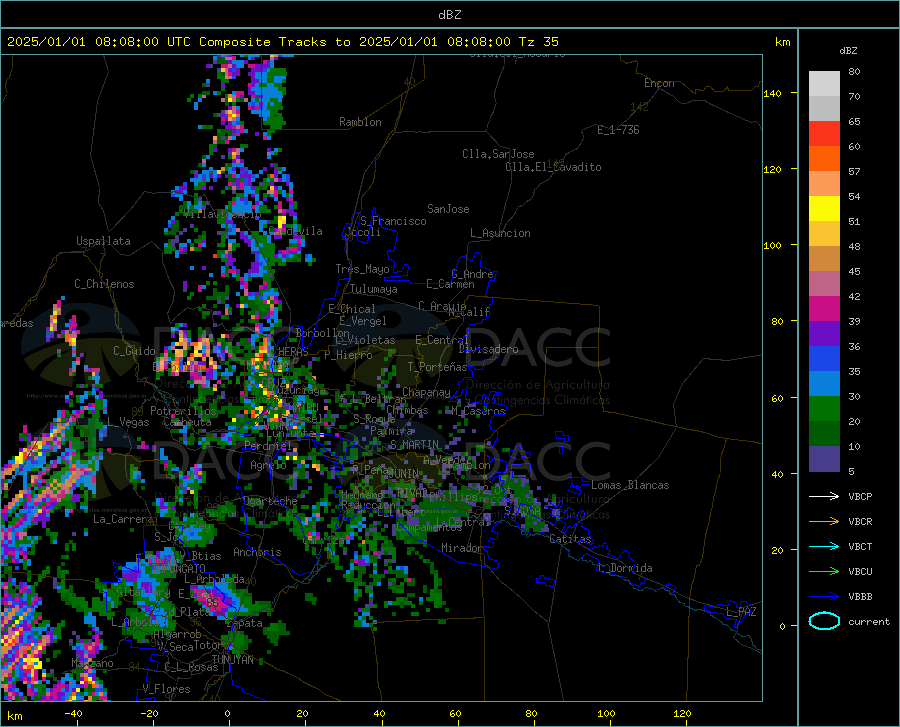Click the orange VBCR arrow icon
The image size is (900, 727).
(824, 522)
